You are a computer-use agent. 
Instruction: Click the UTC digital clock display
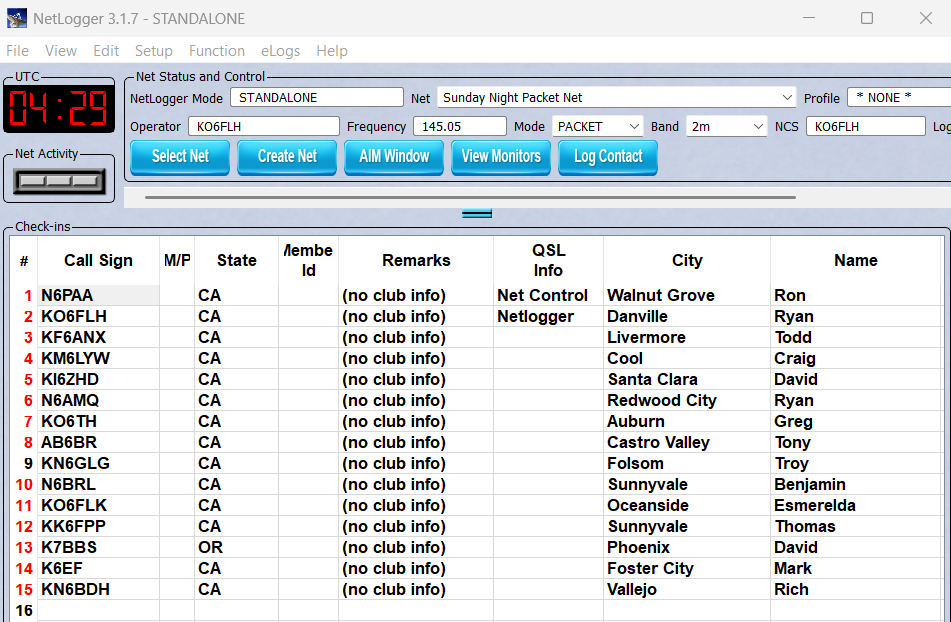(x=59, y=108)
